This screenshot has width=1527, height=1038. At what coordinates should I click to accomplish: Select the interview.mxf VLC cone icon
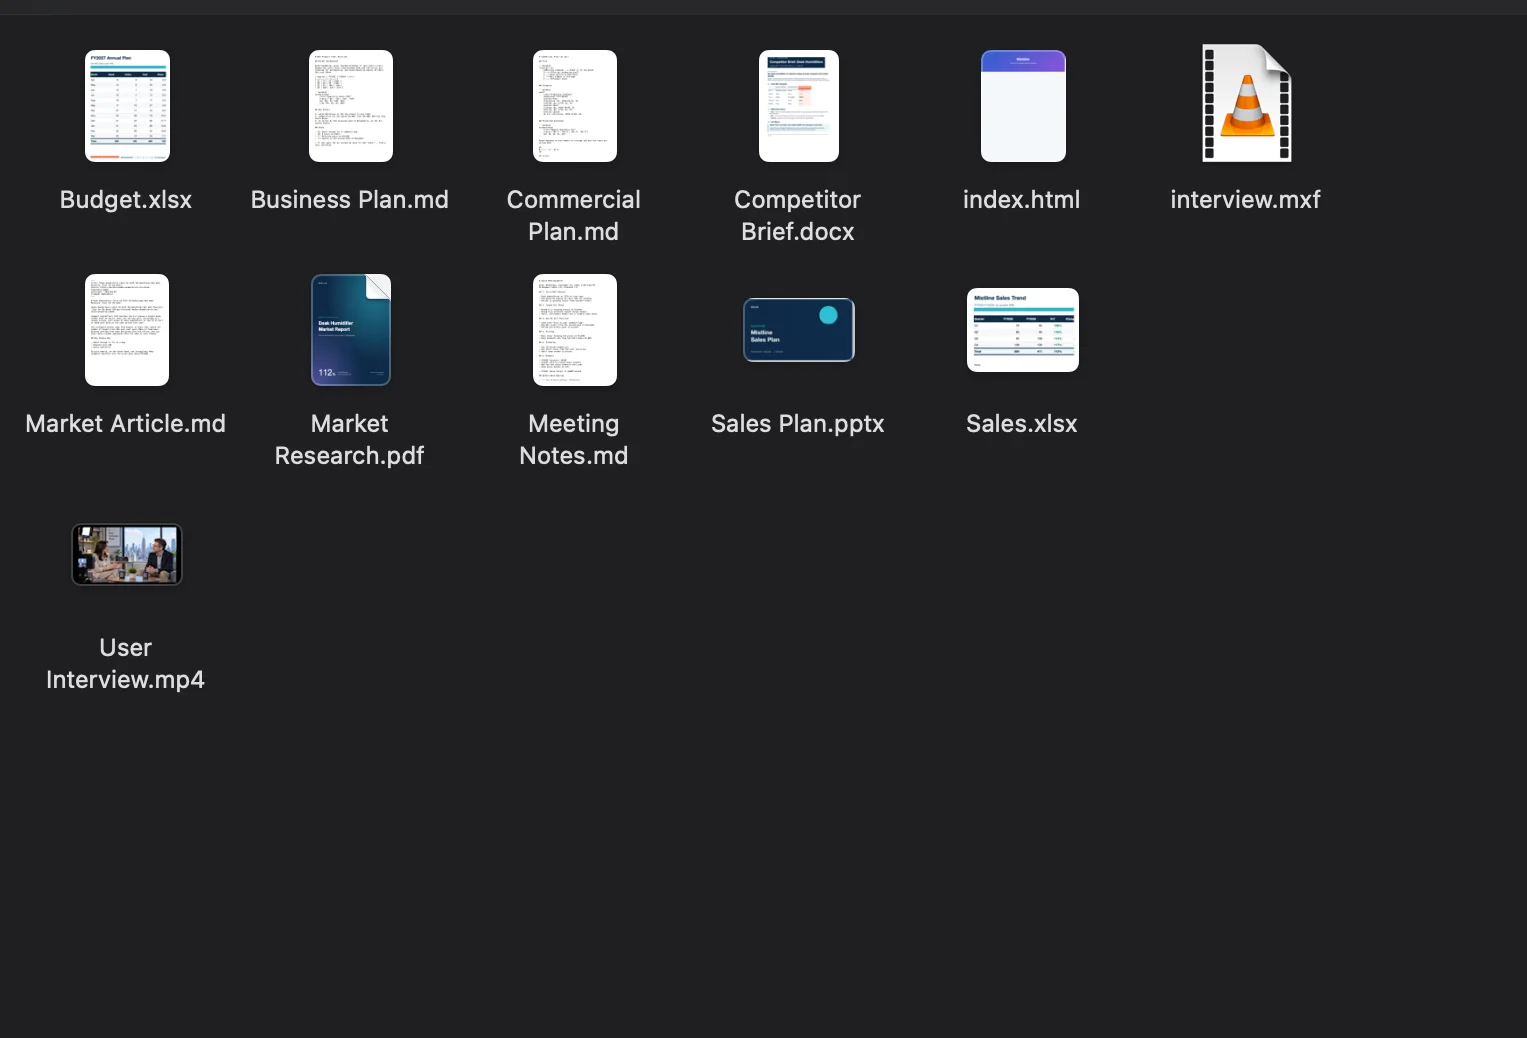[1247, 103]
